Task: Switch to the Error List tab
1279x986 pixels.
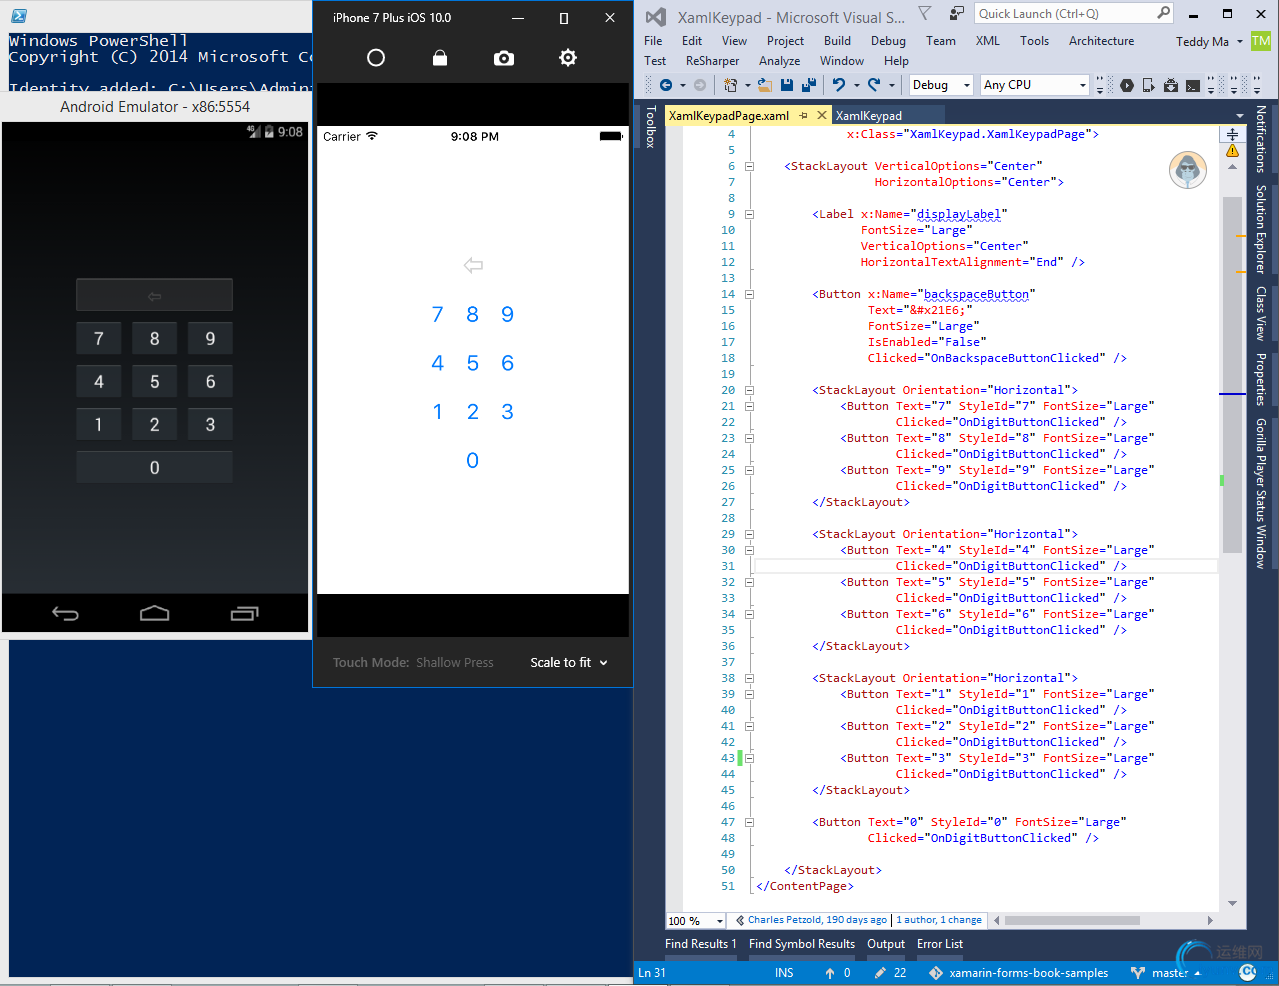Action: pyautogui.click(x=939, y=943)
